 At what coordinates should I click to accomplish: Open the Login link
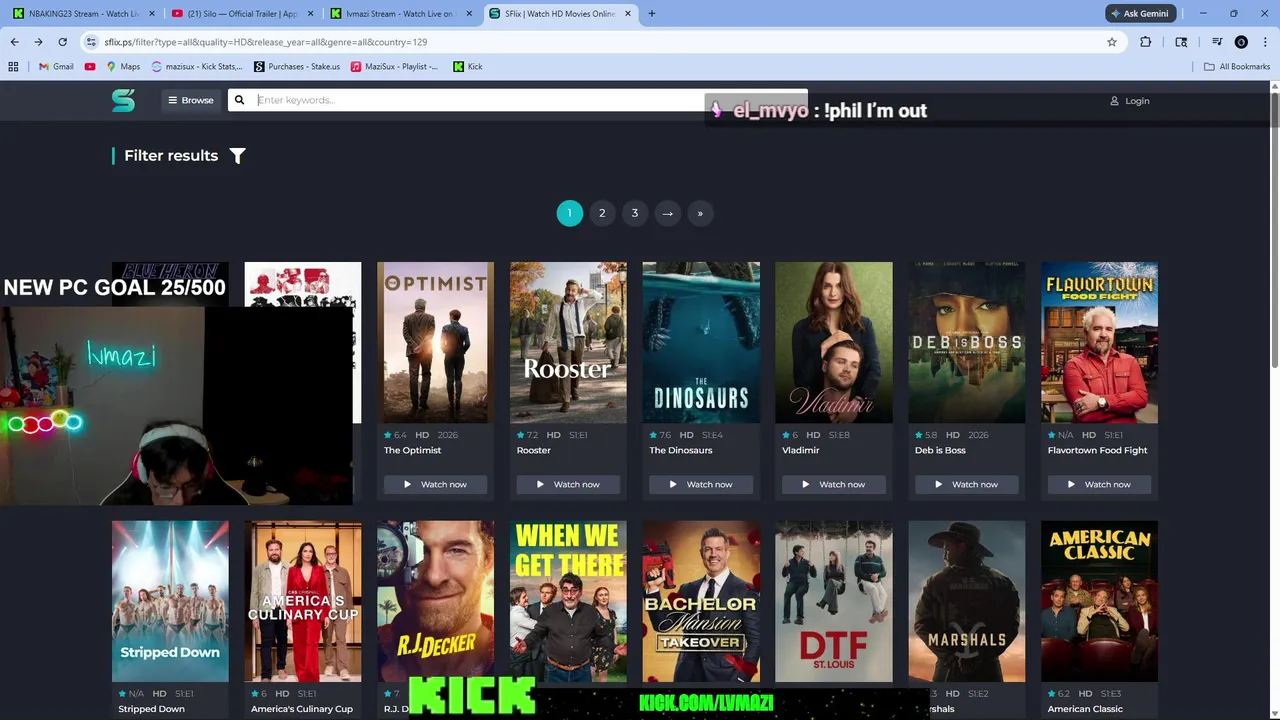1130,101
